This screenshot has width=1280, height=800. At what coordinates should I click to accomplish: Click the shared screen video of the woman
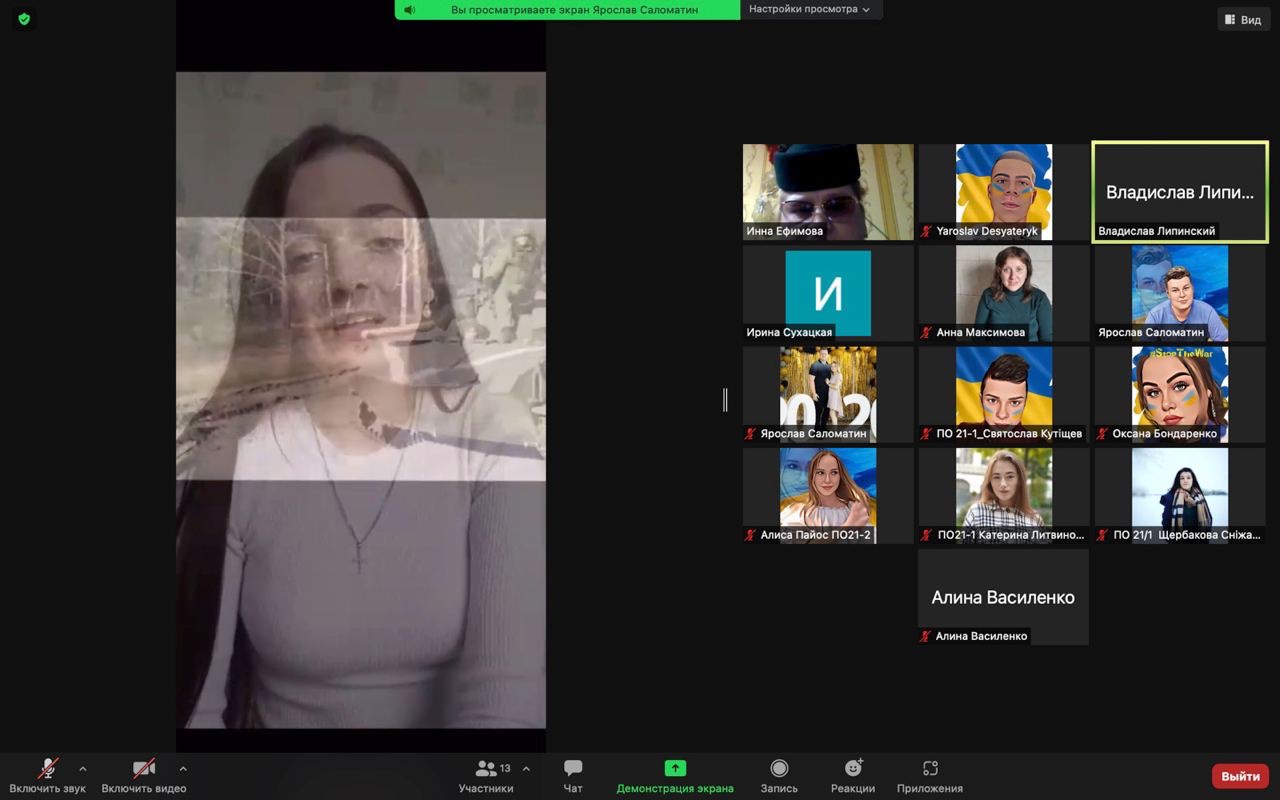click(361, 400)
